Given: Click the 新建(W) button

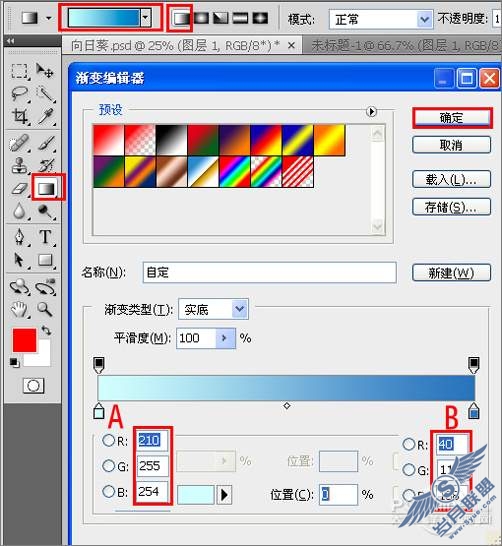Looking at the screenshot, I should click(452, 273).
